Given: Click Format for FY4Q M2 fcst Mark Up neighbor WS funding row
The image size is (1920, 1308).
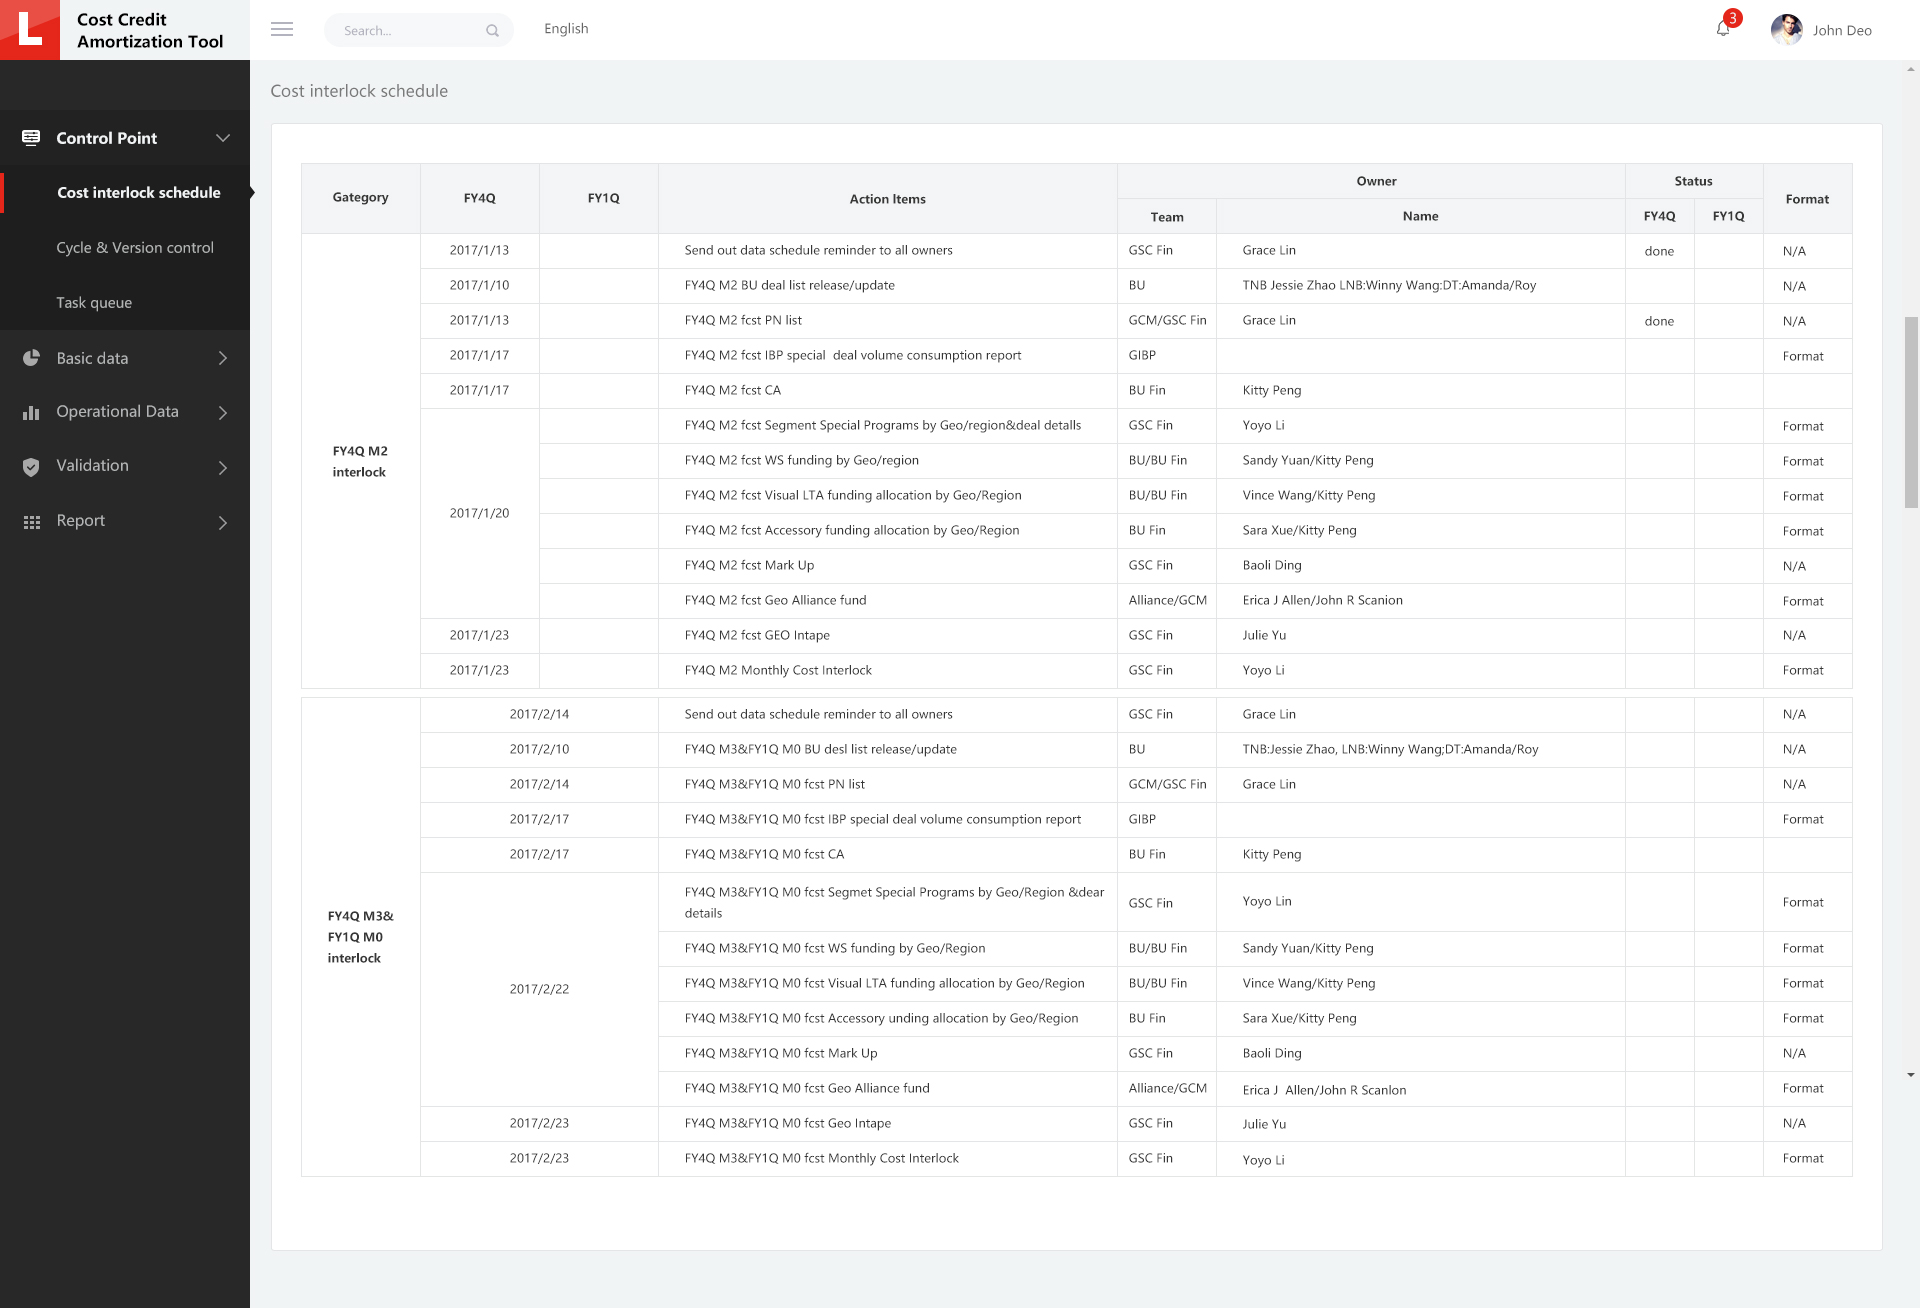Looking at the screenshot, I should coord(1802,461).
